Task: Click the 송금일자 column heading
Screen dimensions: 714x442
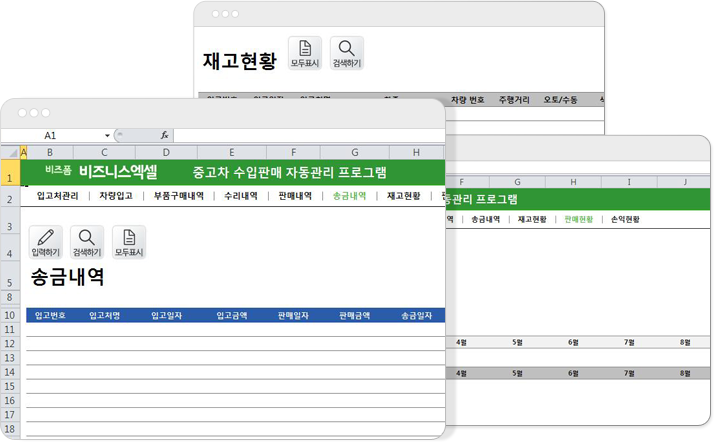Action: coord(416,315)
